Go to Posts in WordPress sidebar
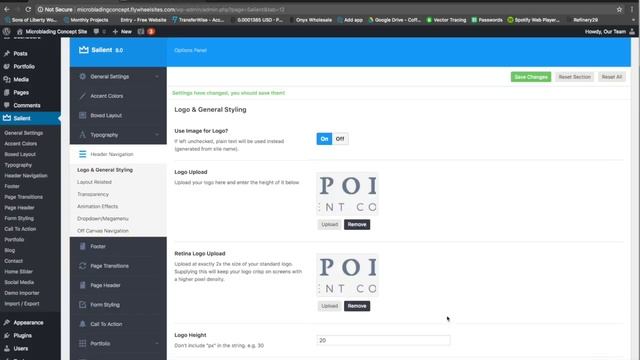The height and width of the screenshot is (360, 640). tap(20, 53)
